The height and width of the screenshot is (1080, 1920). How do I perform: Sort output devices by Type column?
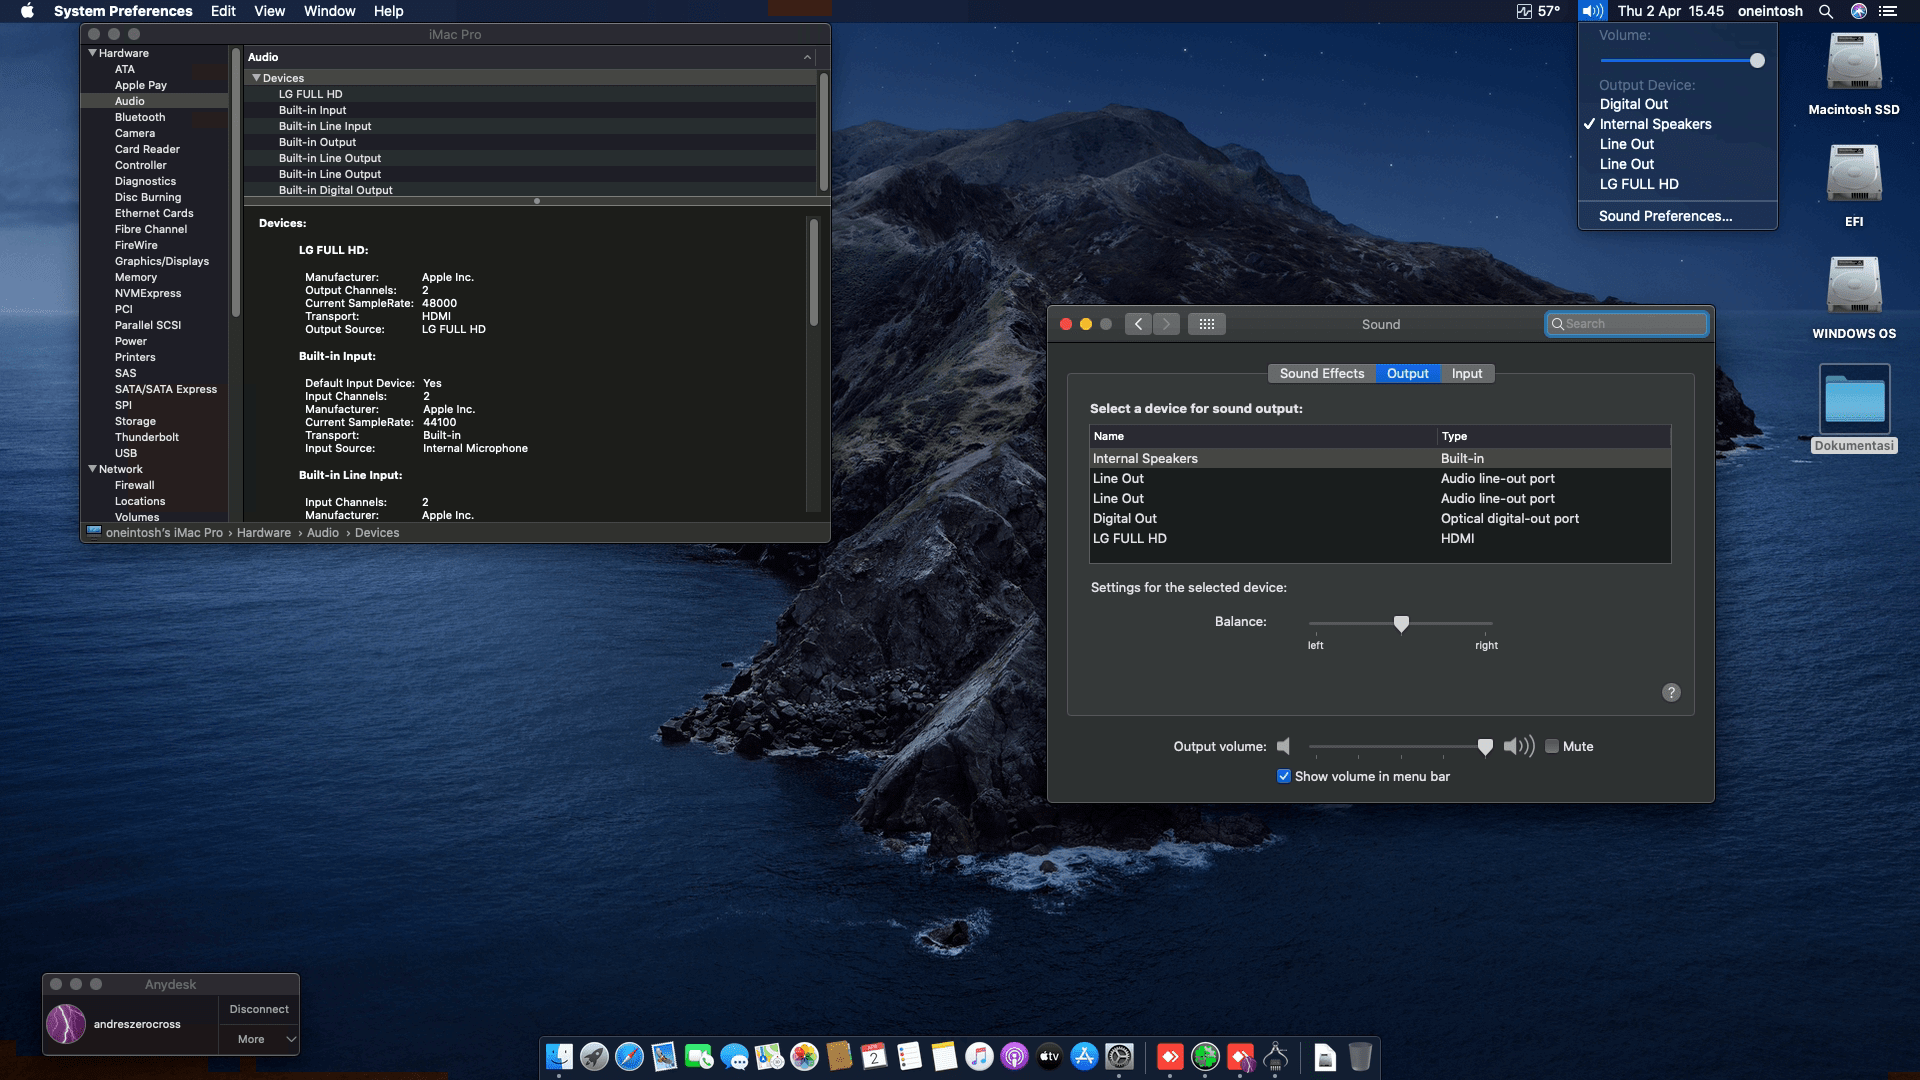click(1554, 436)
